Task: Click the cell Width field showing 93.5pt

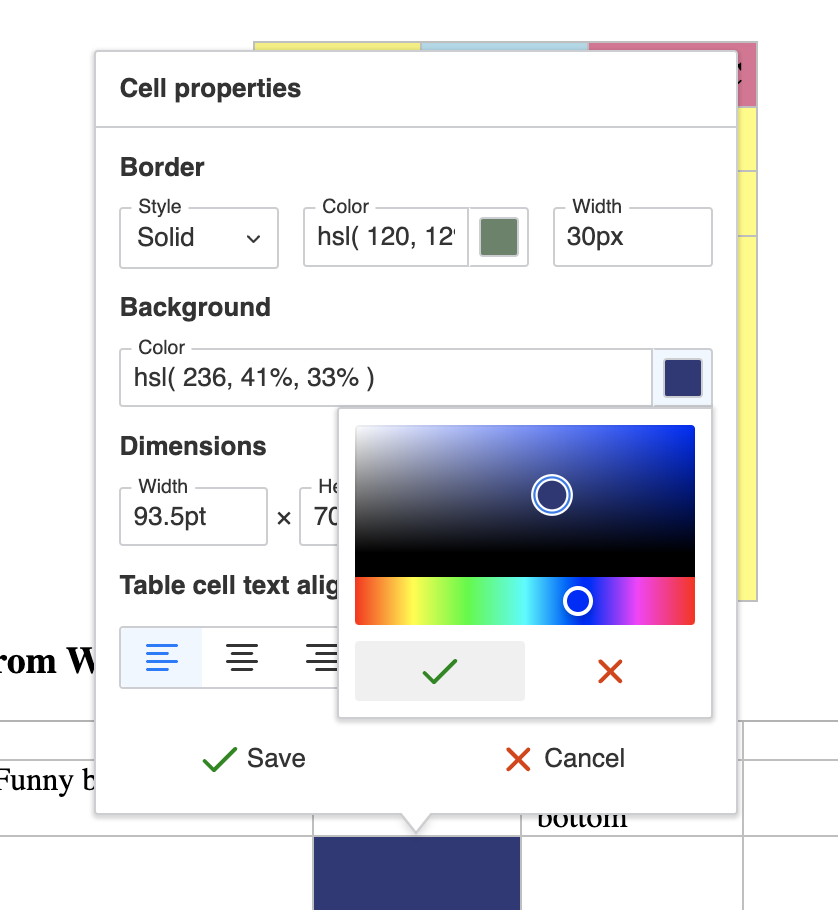Action: click(193, 517)
